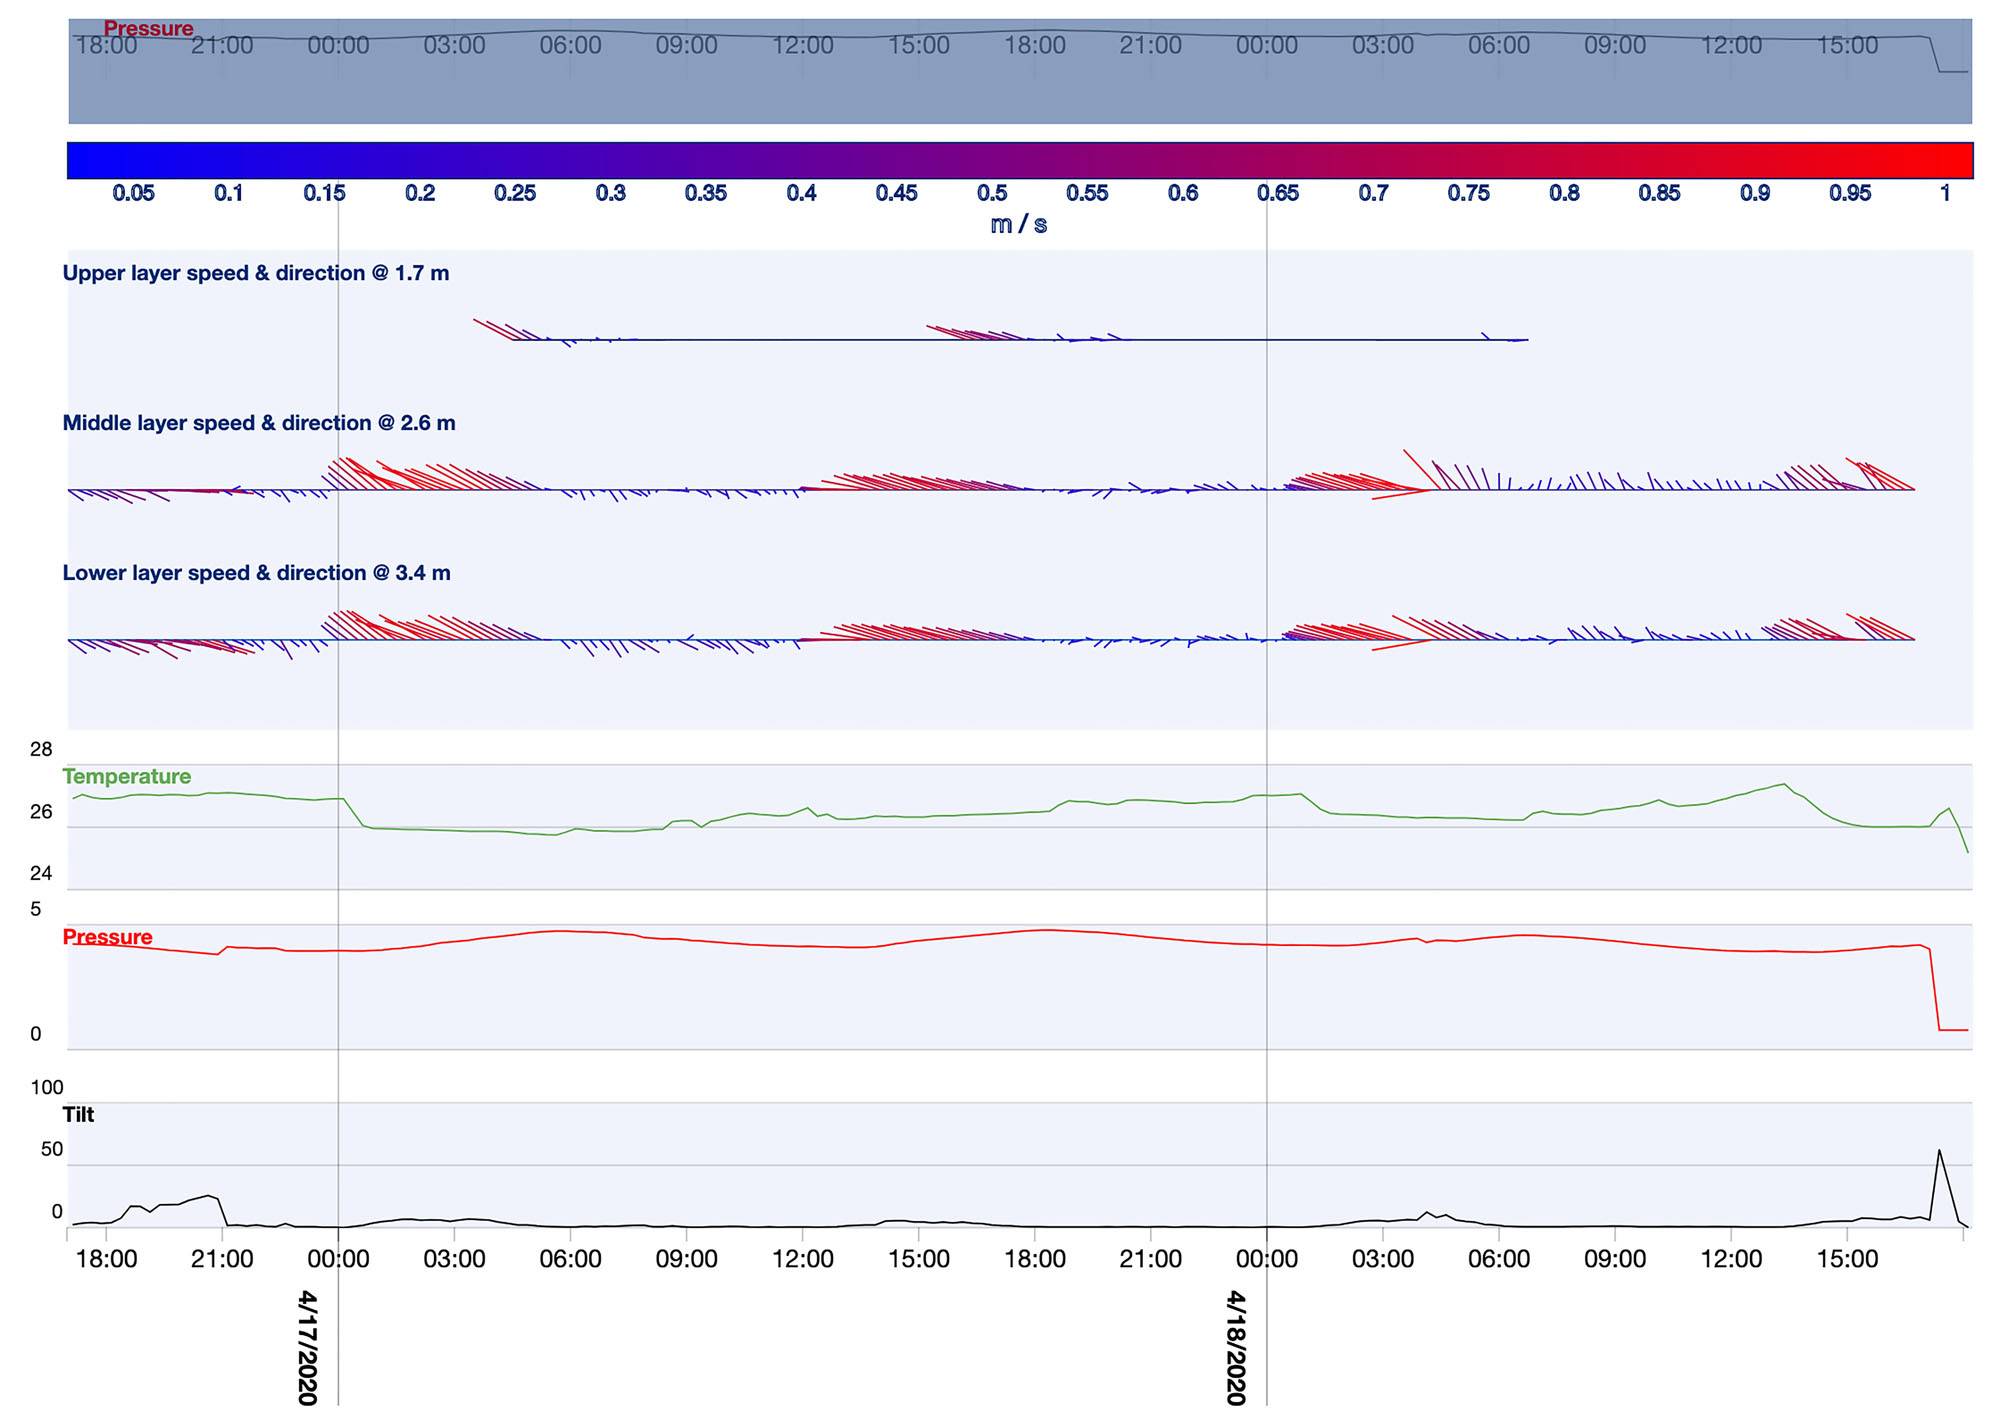Click the 0.5 m/s mark on color scale
The height and width of the screenshot is (1428, 2000).
992,192
